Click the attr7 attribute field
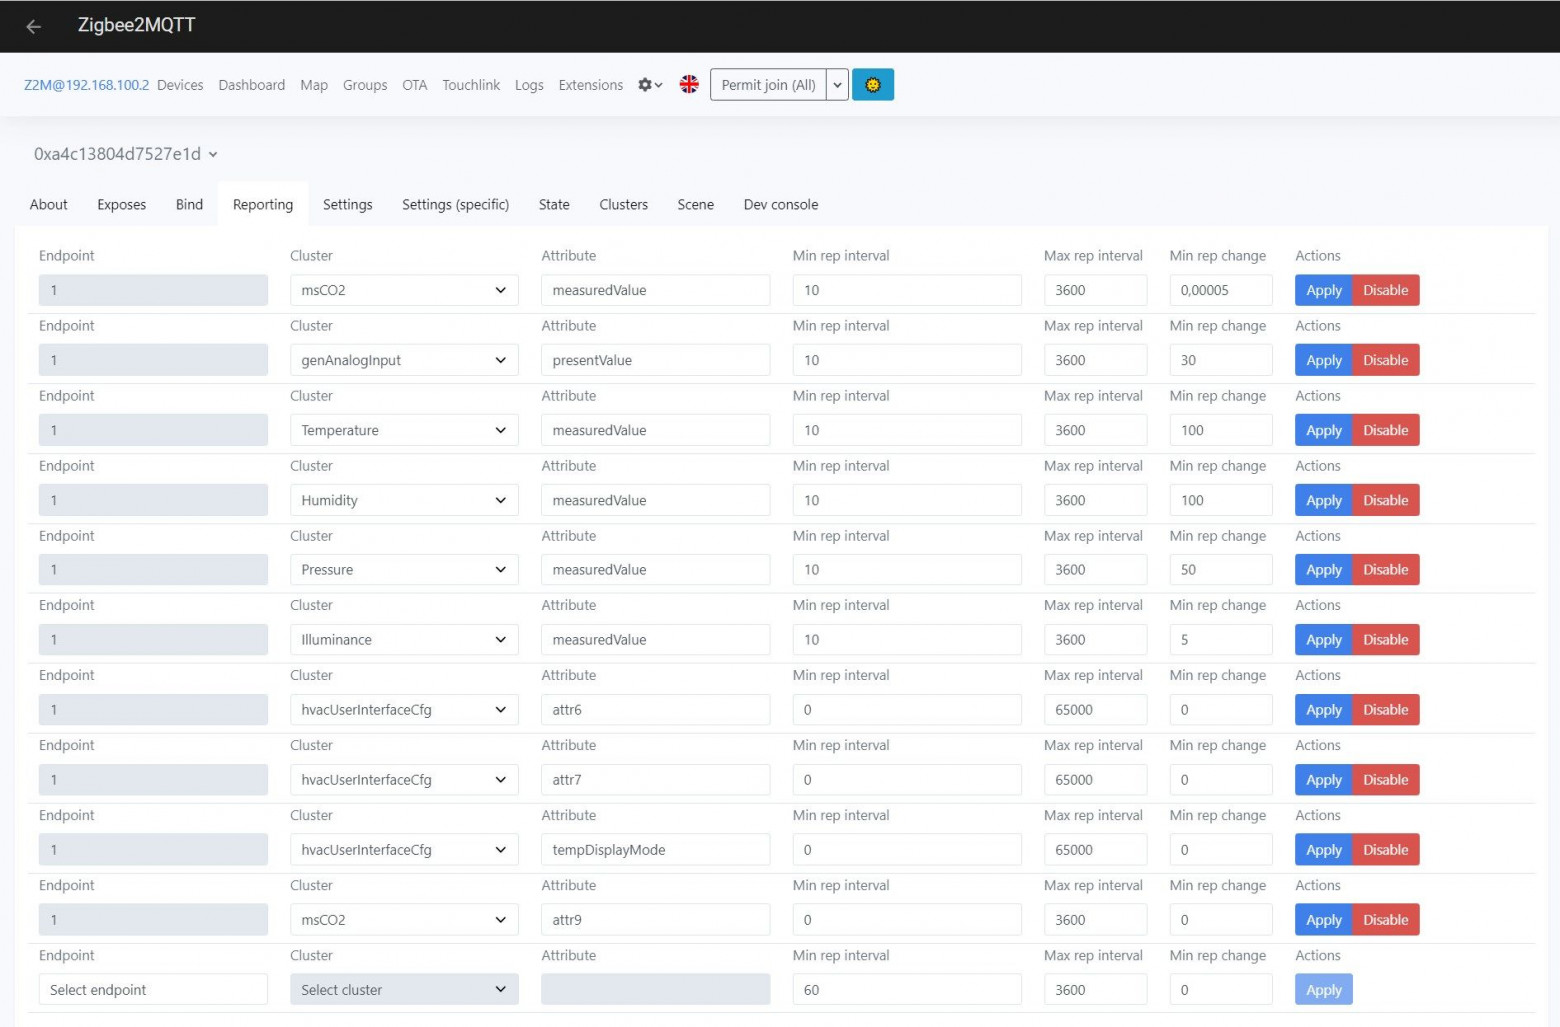 point(655,780)
